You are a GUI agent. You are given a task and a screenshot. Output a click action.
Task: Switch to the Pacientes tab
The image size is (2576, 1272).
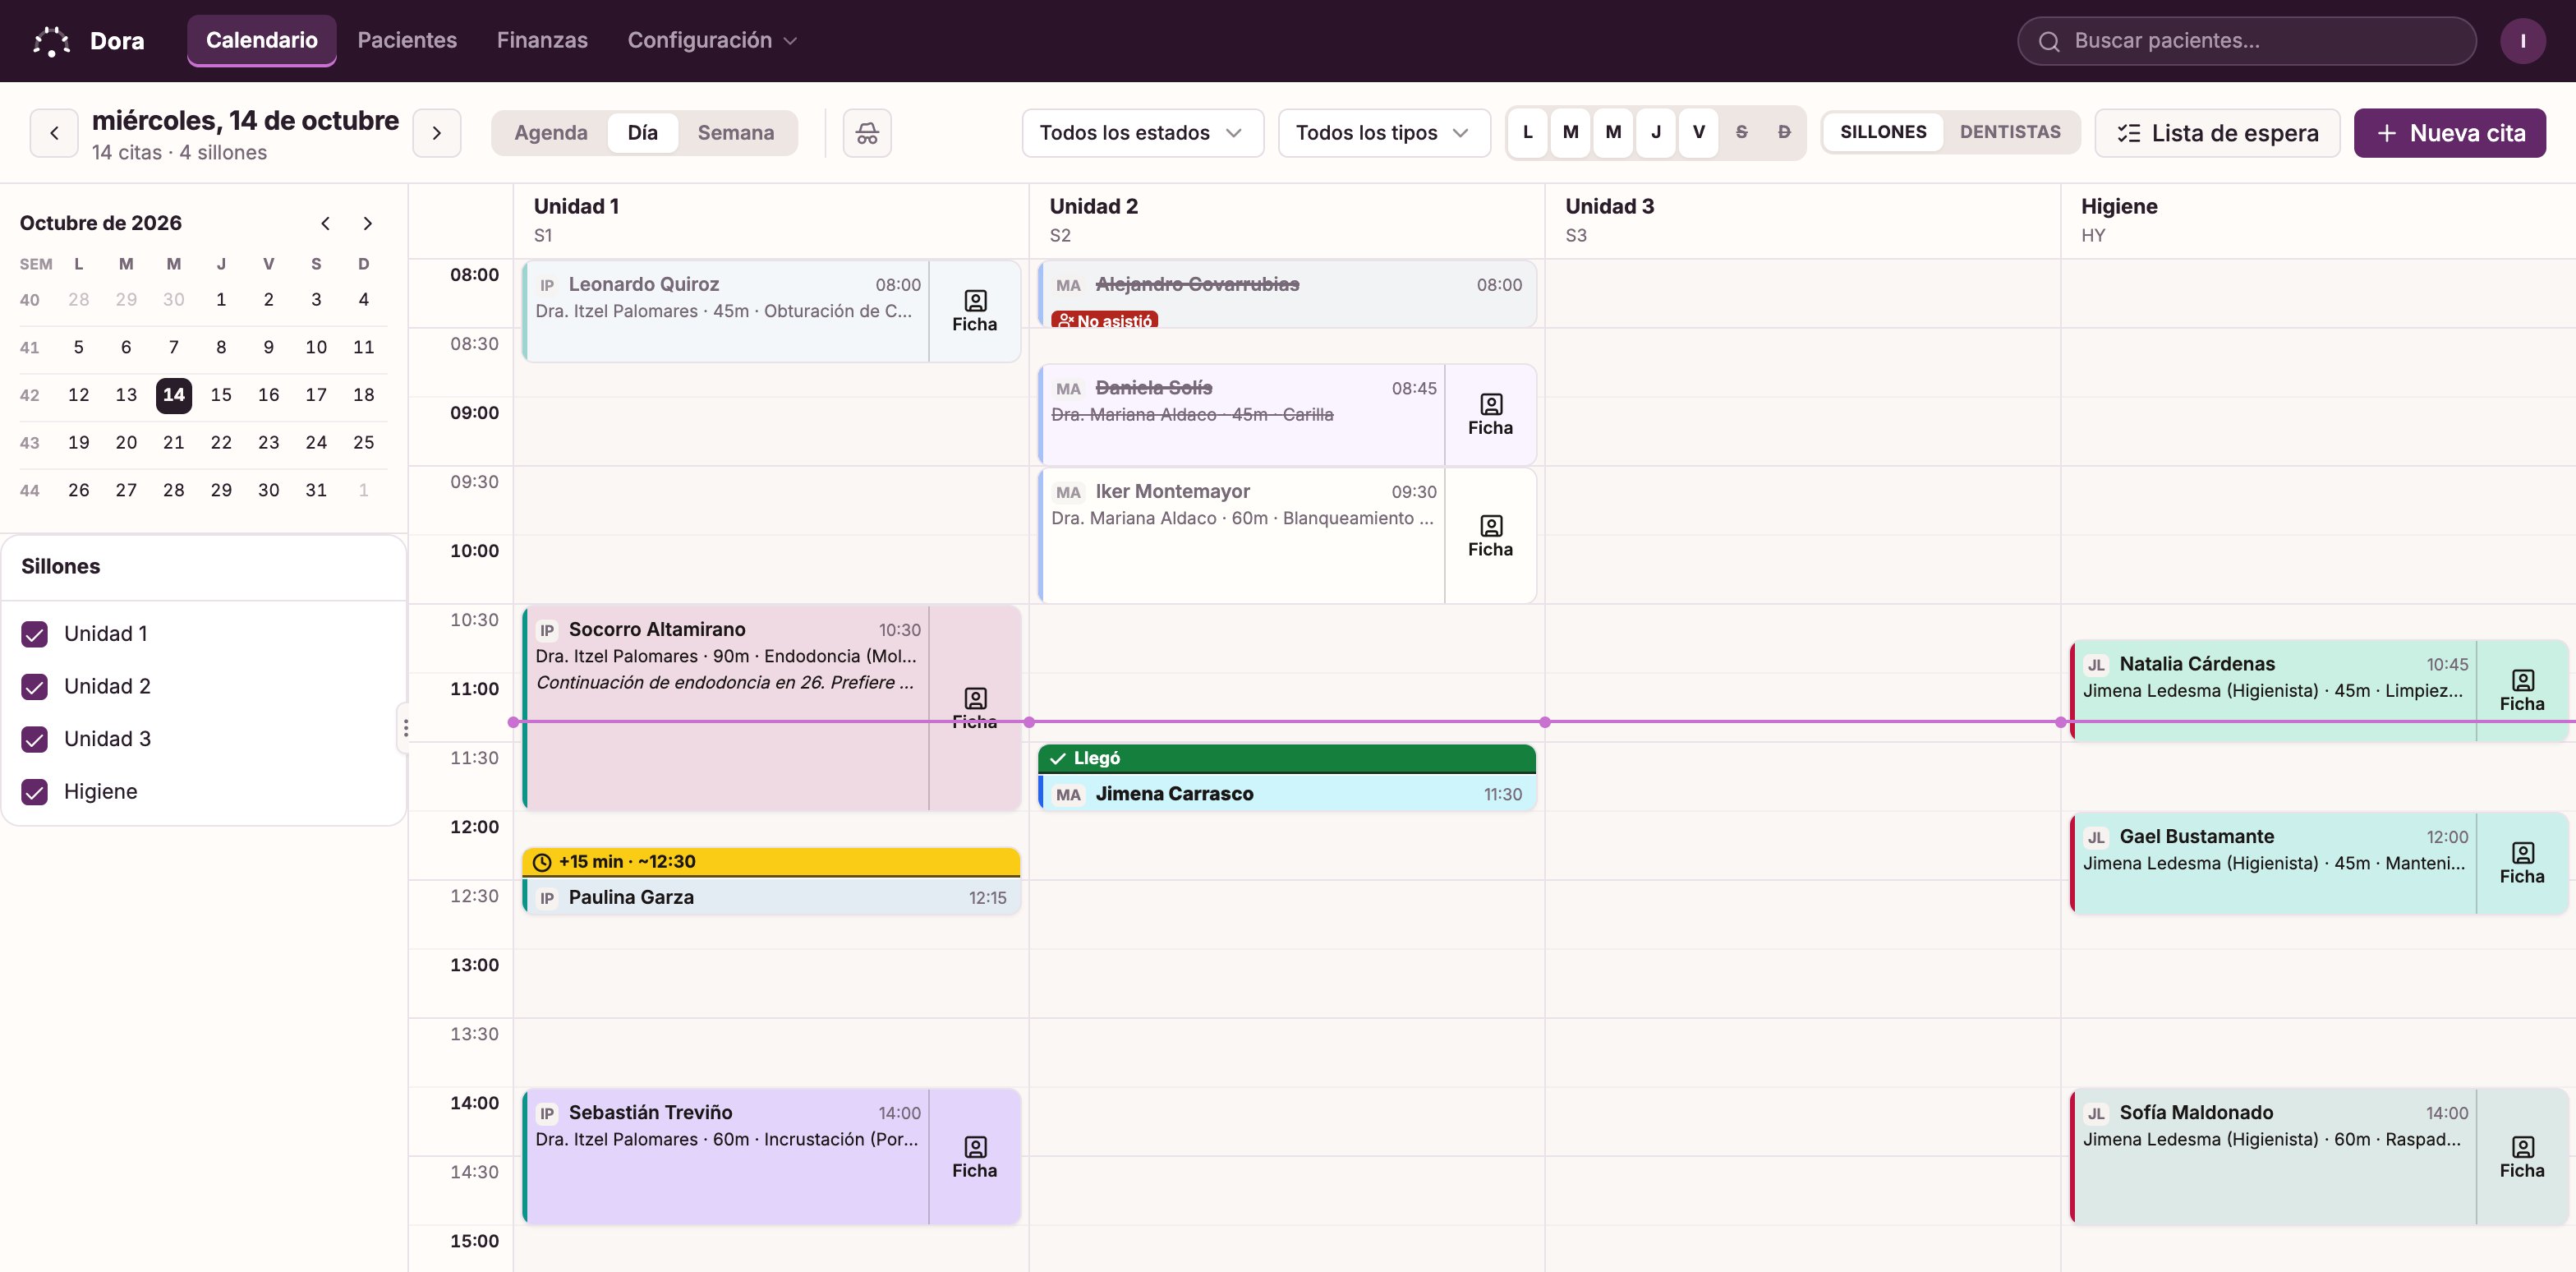[x=407, y=41]
